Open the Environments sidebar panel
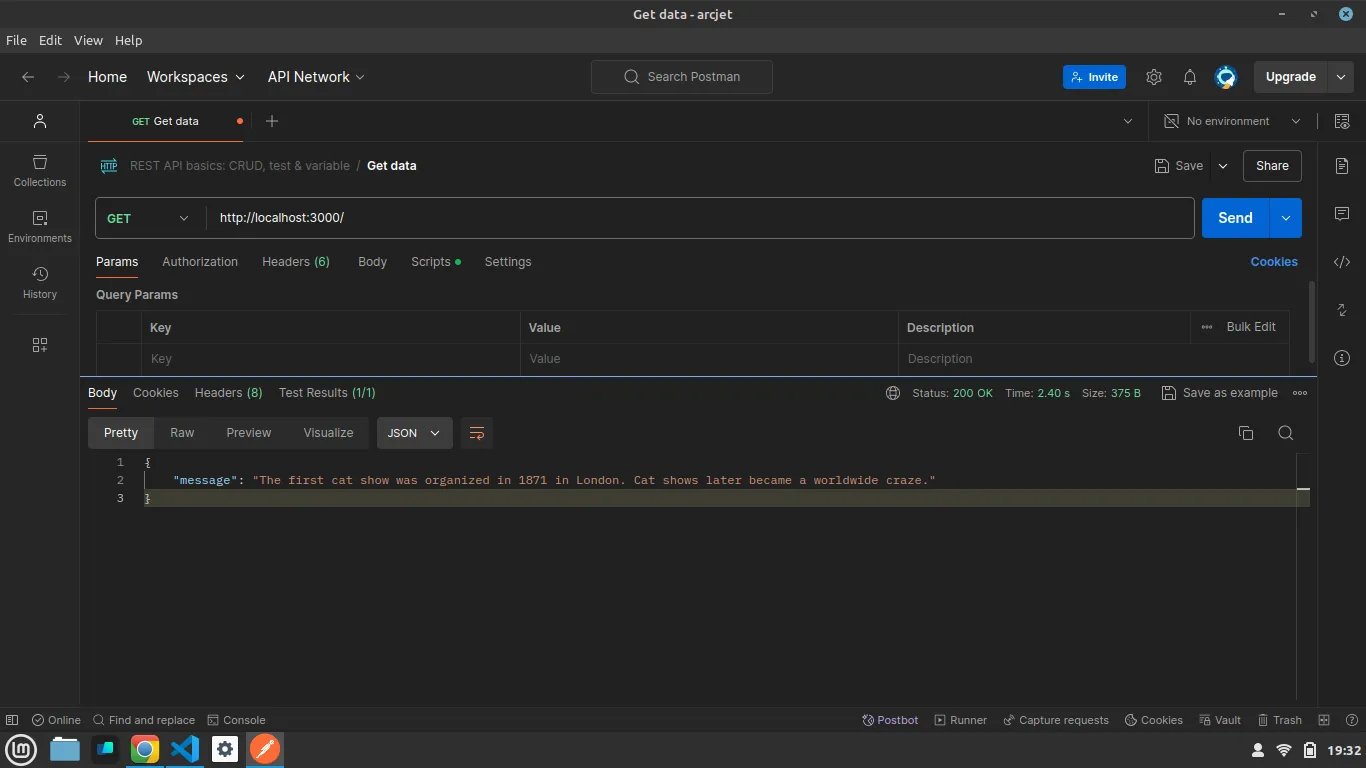 (x=40, y=226)
